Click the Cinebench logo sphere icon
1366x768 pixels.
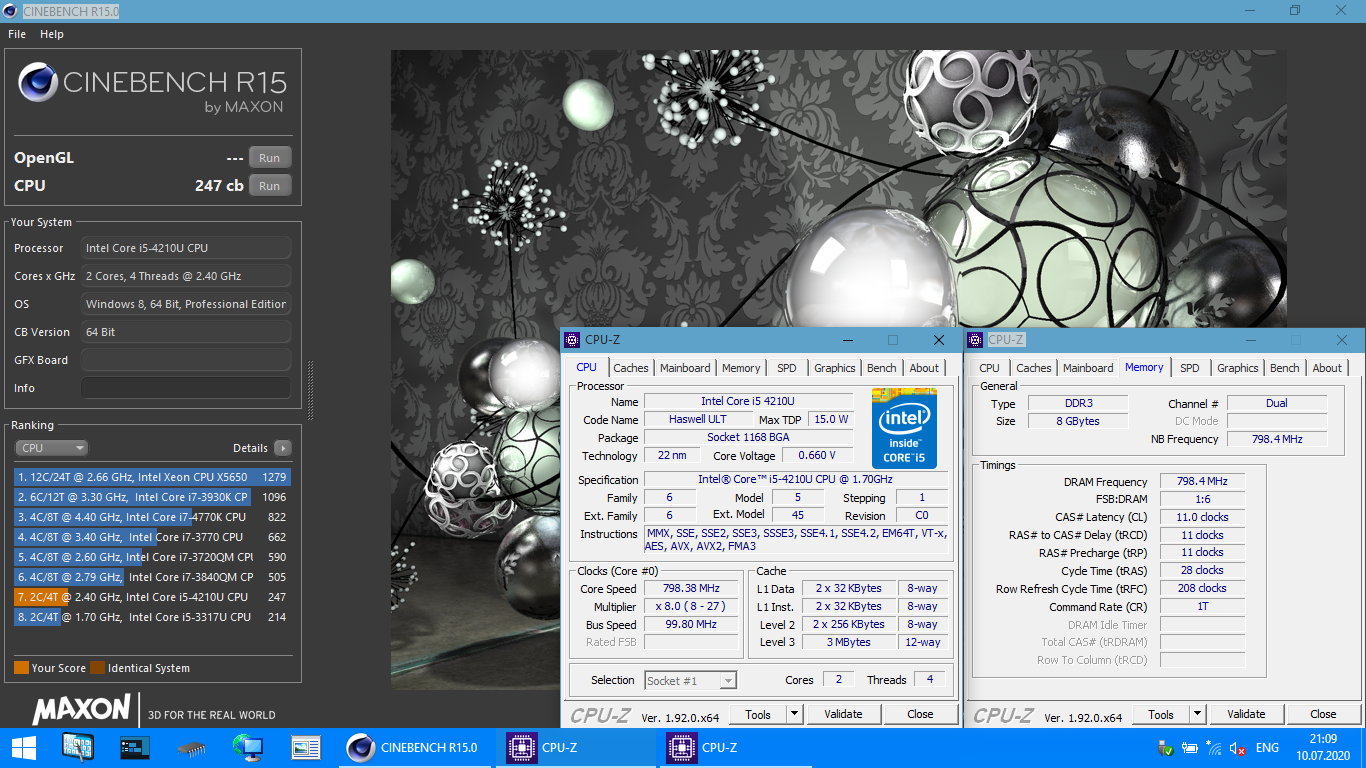click(x=37, y=82)
